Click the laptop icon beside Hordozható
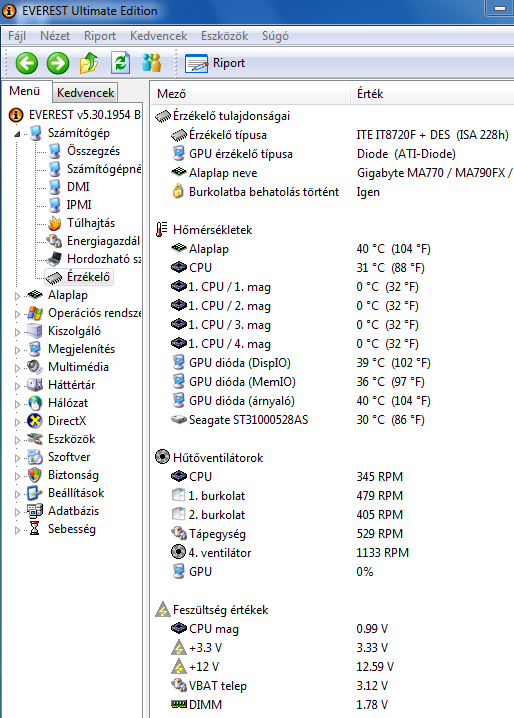 click(54, 259)
